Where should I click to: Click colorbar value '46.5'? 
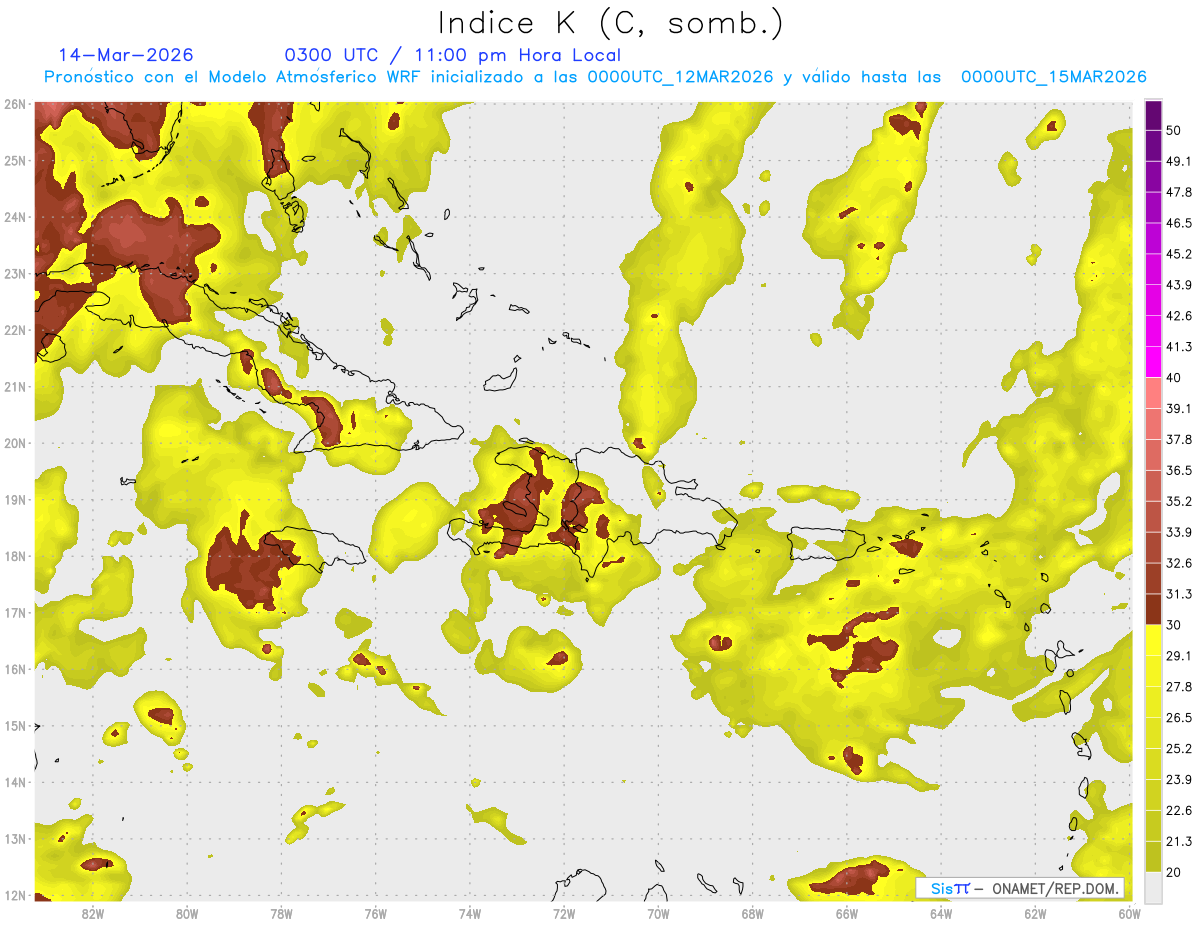(x=1179, y=223)
